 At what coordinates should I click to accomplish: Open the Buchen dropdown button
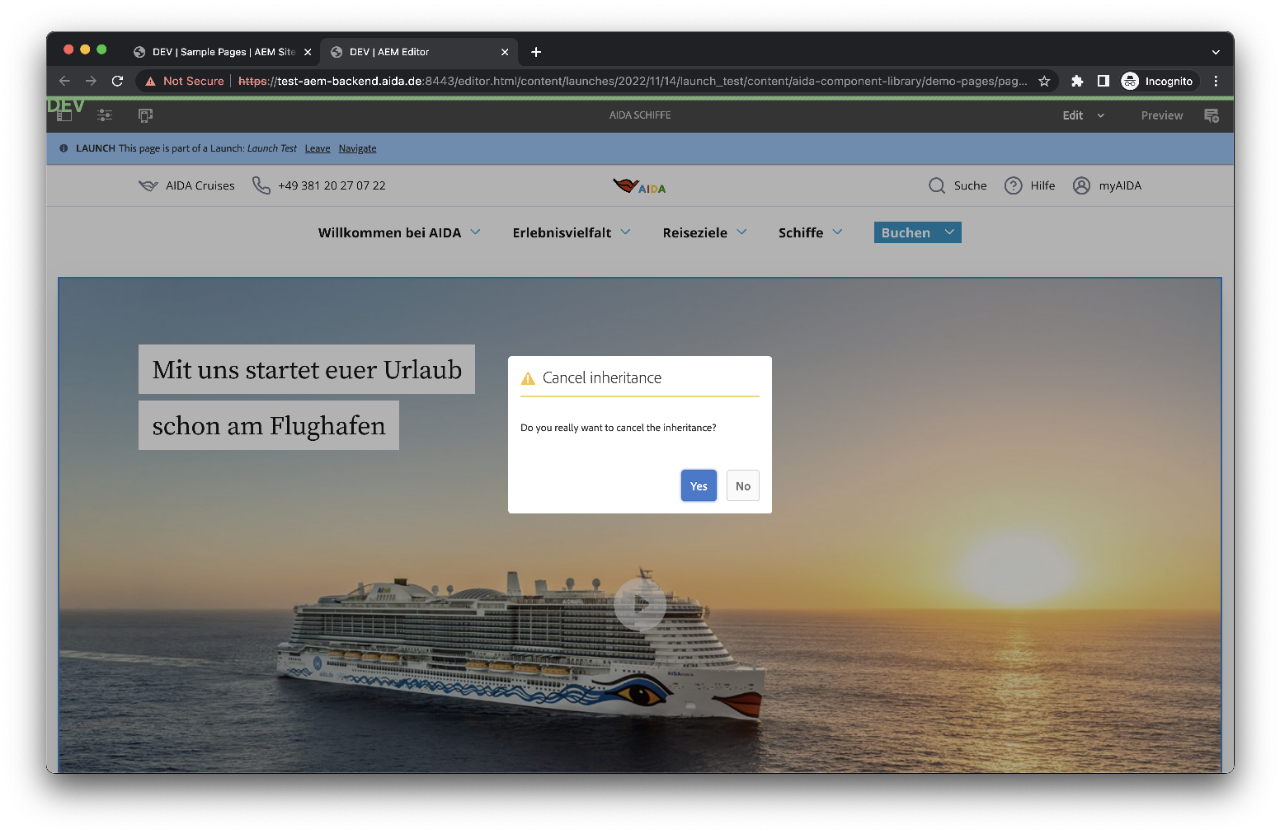coord(917,233)
